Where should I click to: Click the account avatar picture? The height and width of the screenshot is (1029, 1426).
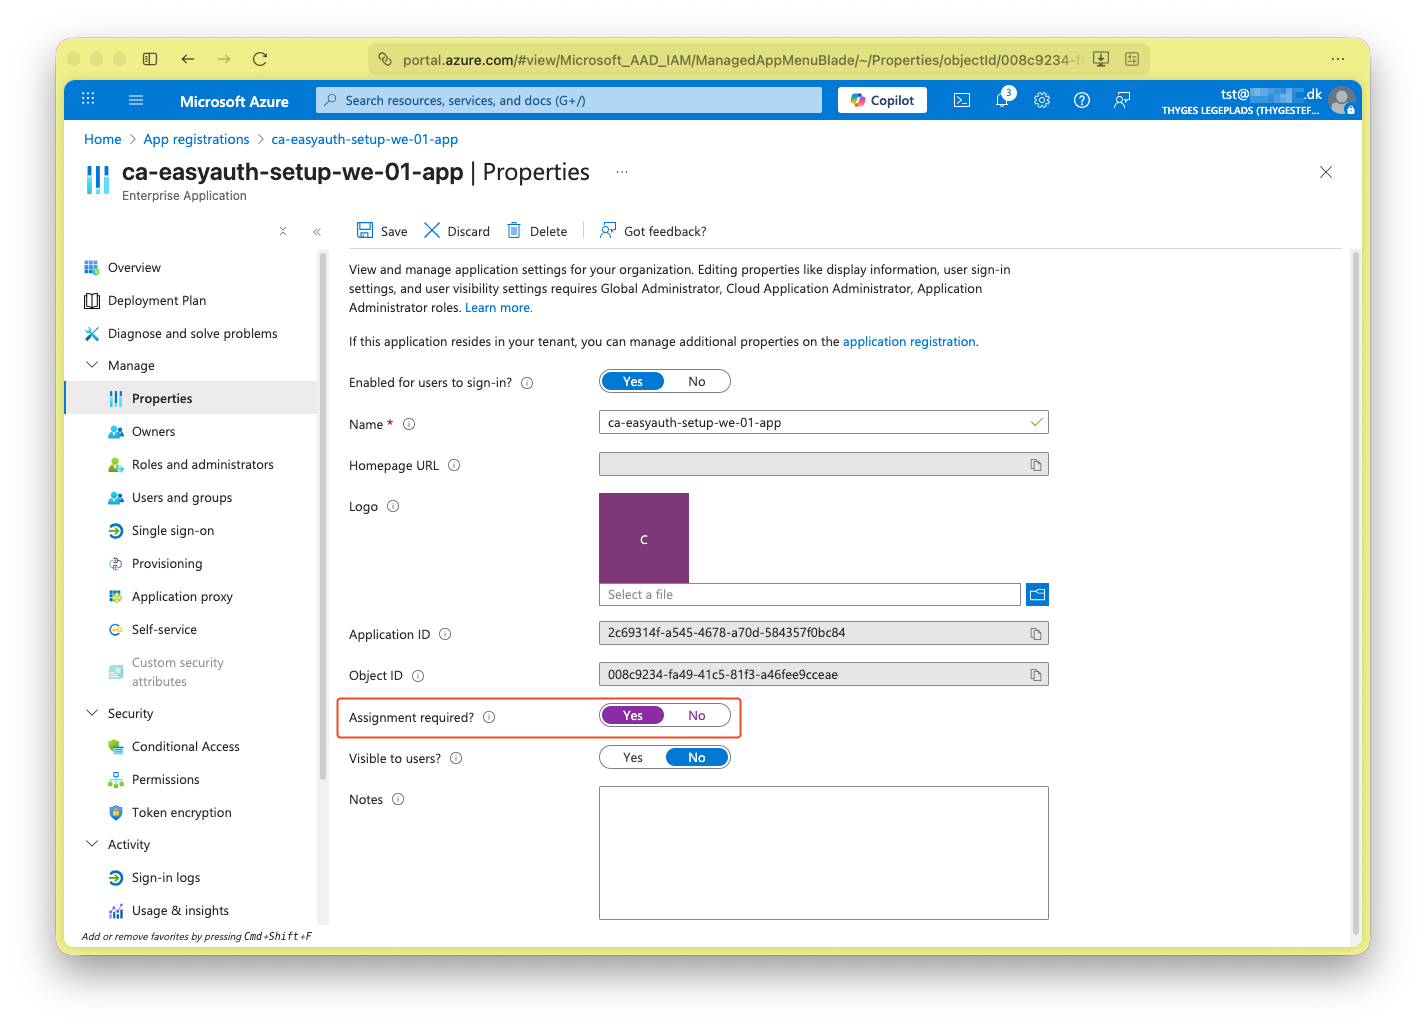click(1341, 100)
